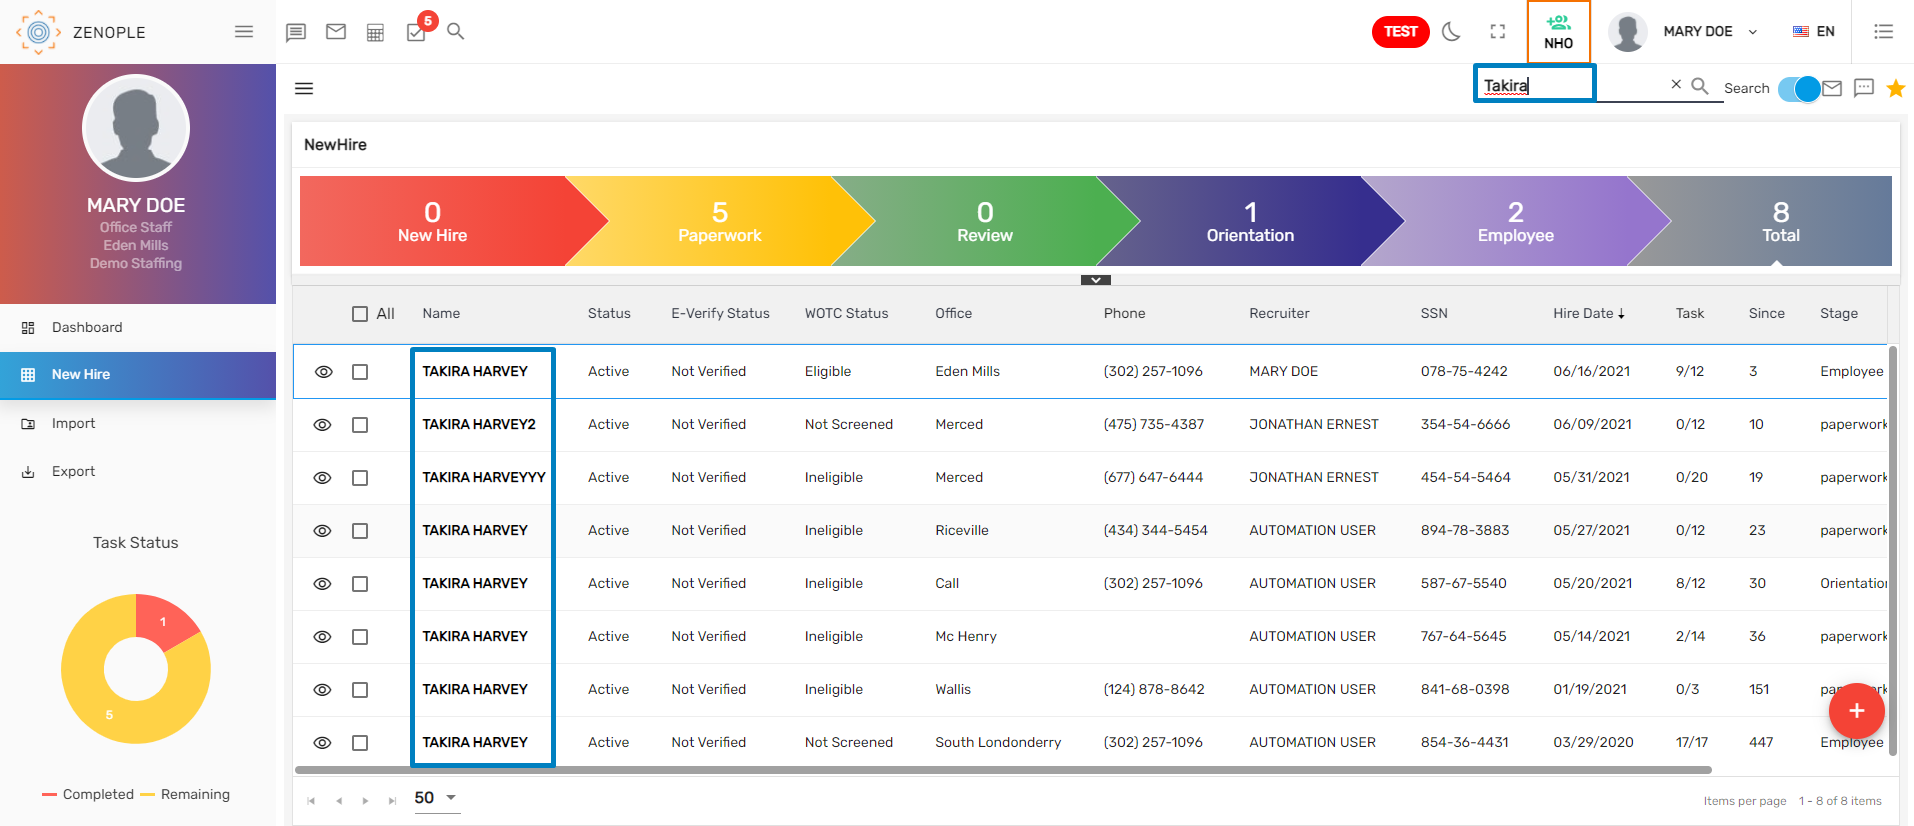1914x826 pixels.
Task: Sort by the Name column header
Action: click(x=441, y=314)
